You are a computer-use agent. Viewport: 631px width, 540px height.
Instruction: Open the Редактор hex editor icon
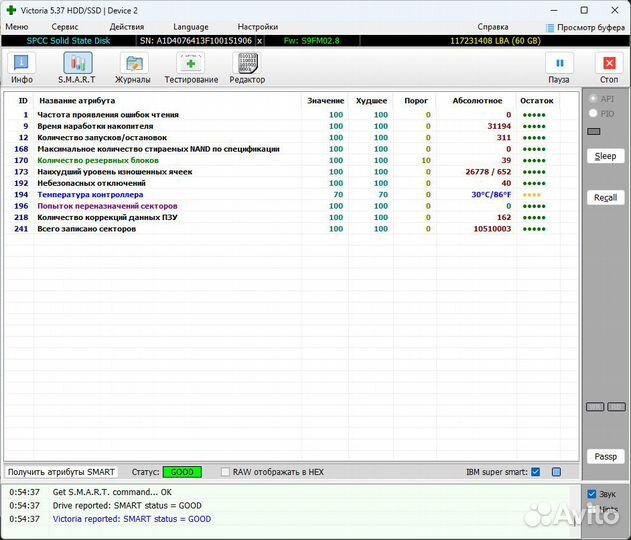click(247, 67)
